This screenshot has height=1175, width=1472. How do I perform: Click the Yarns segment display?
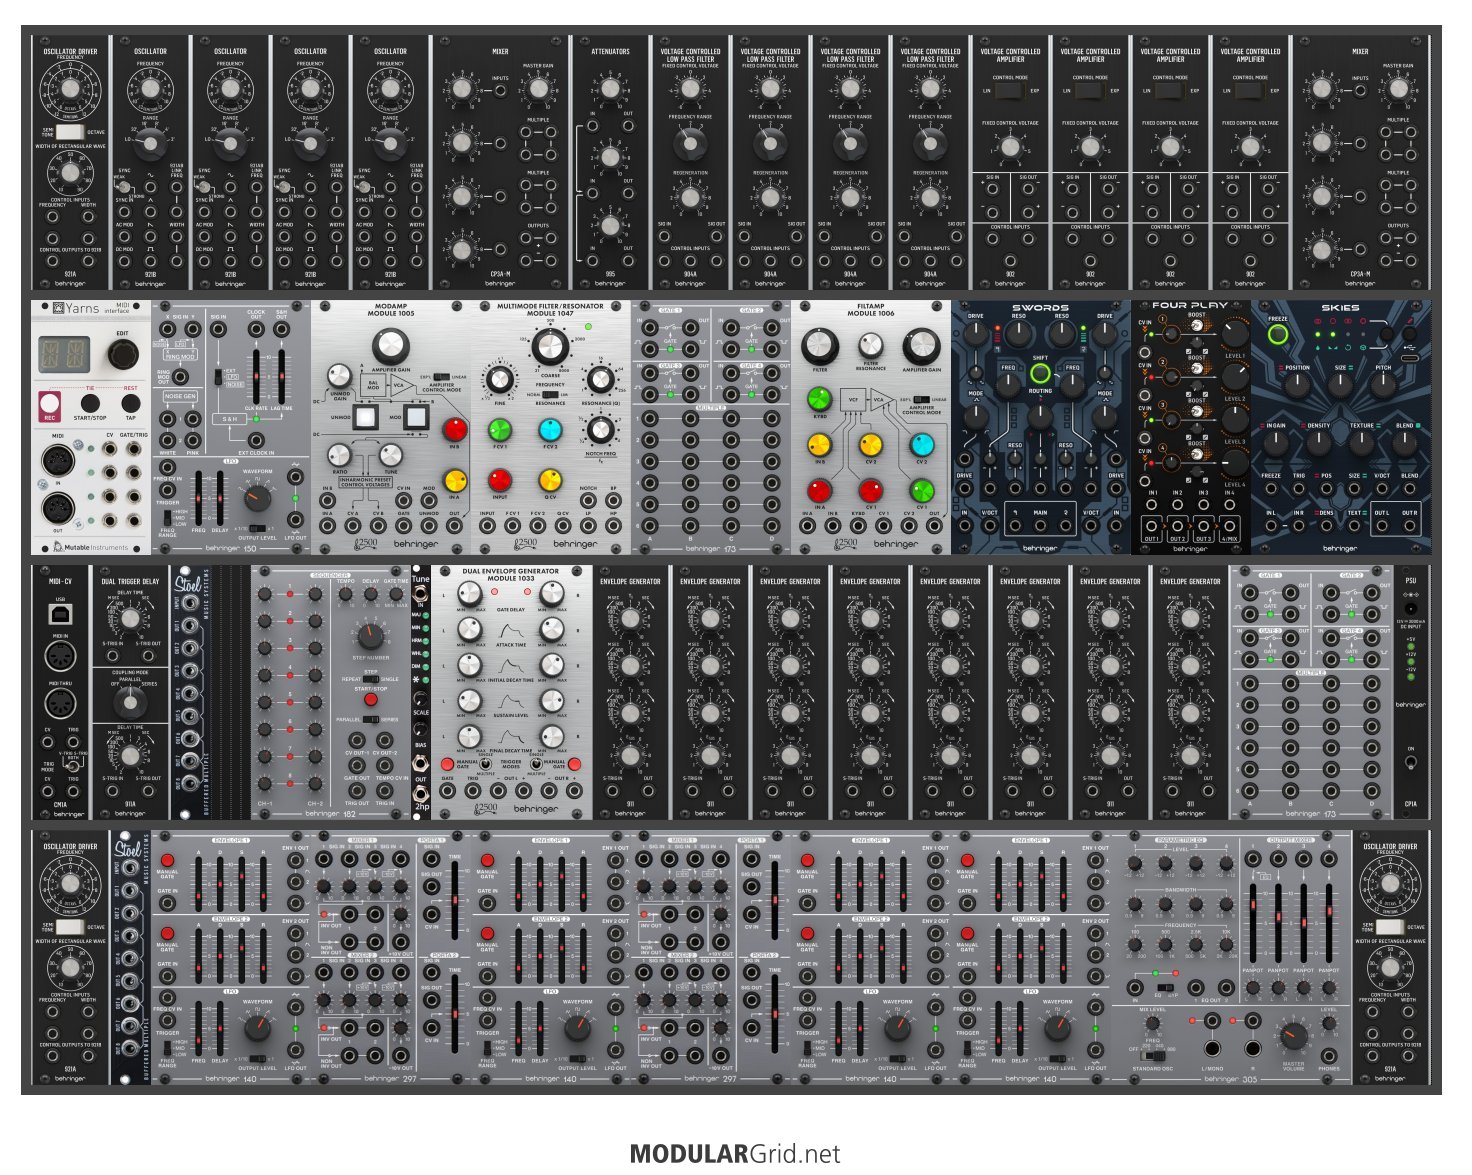[x=64, y=354]
